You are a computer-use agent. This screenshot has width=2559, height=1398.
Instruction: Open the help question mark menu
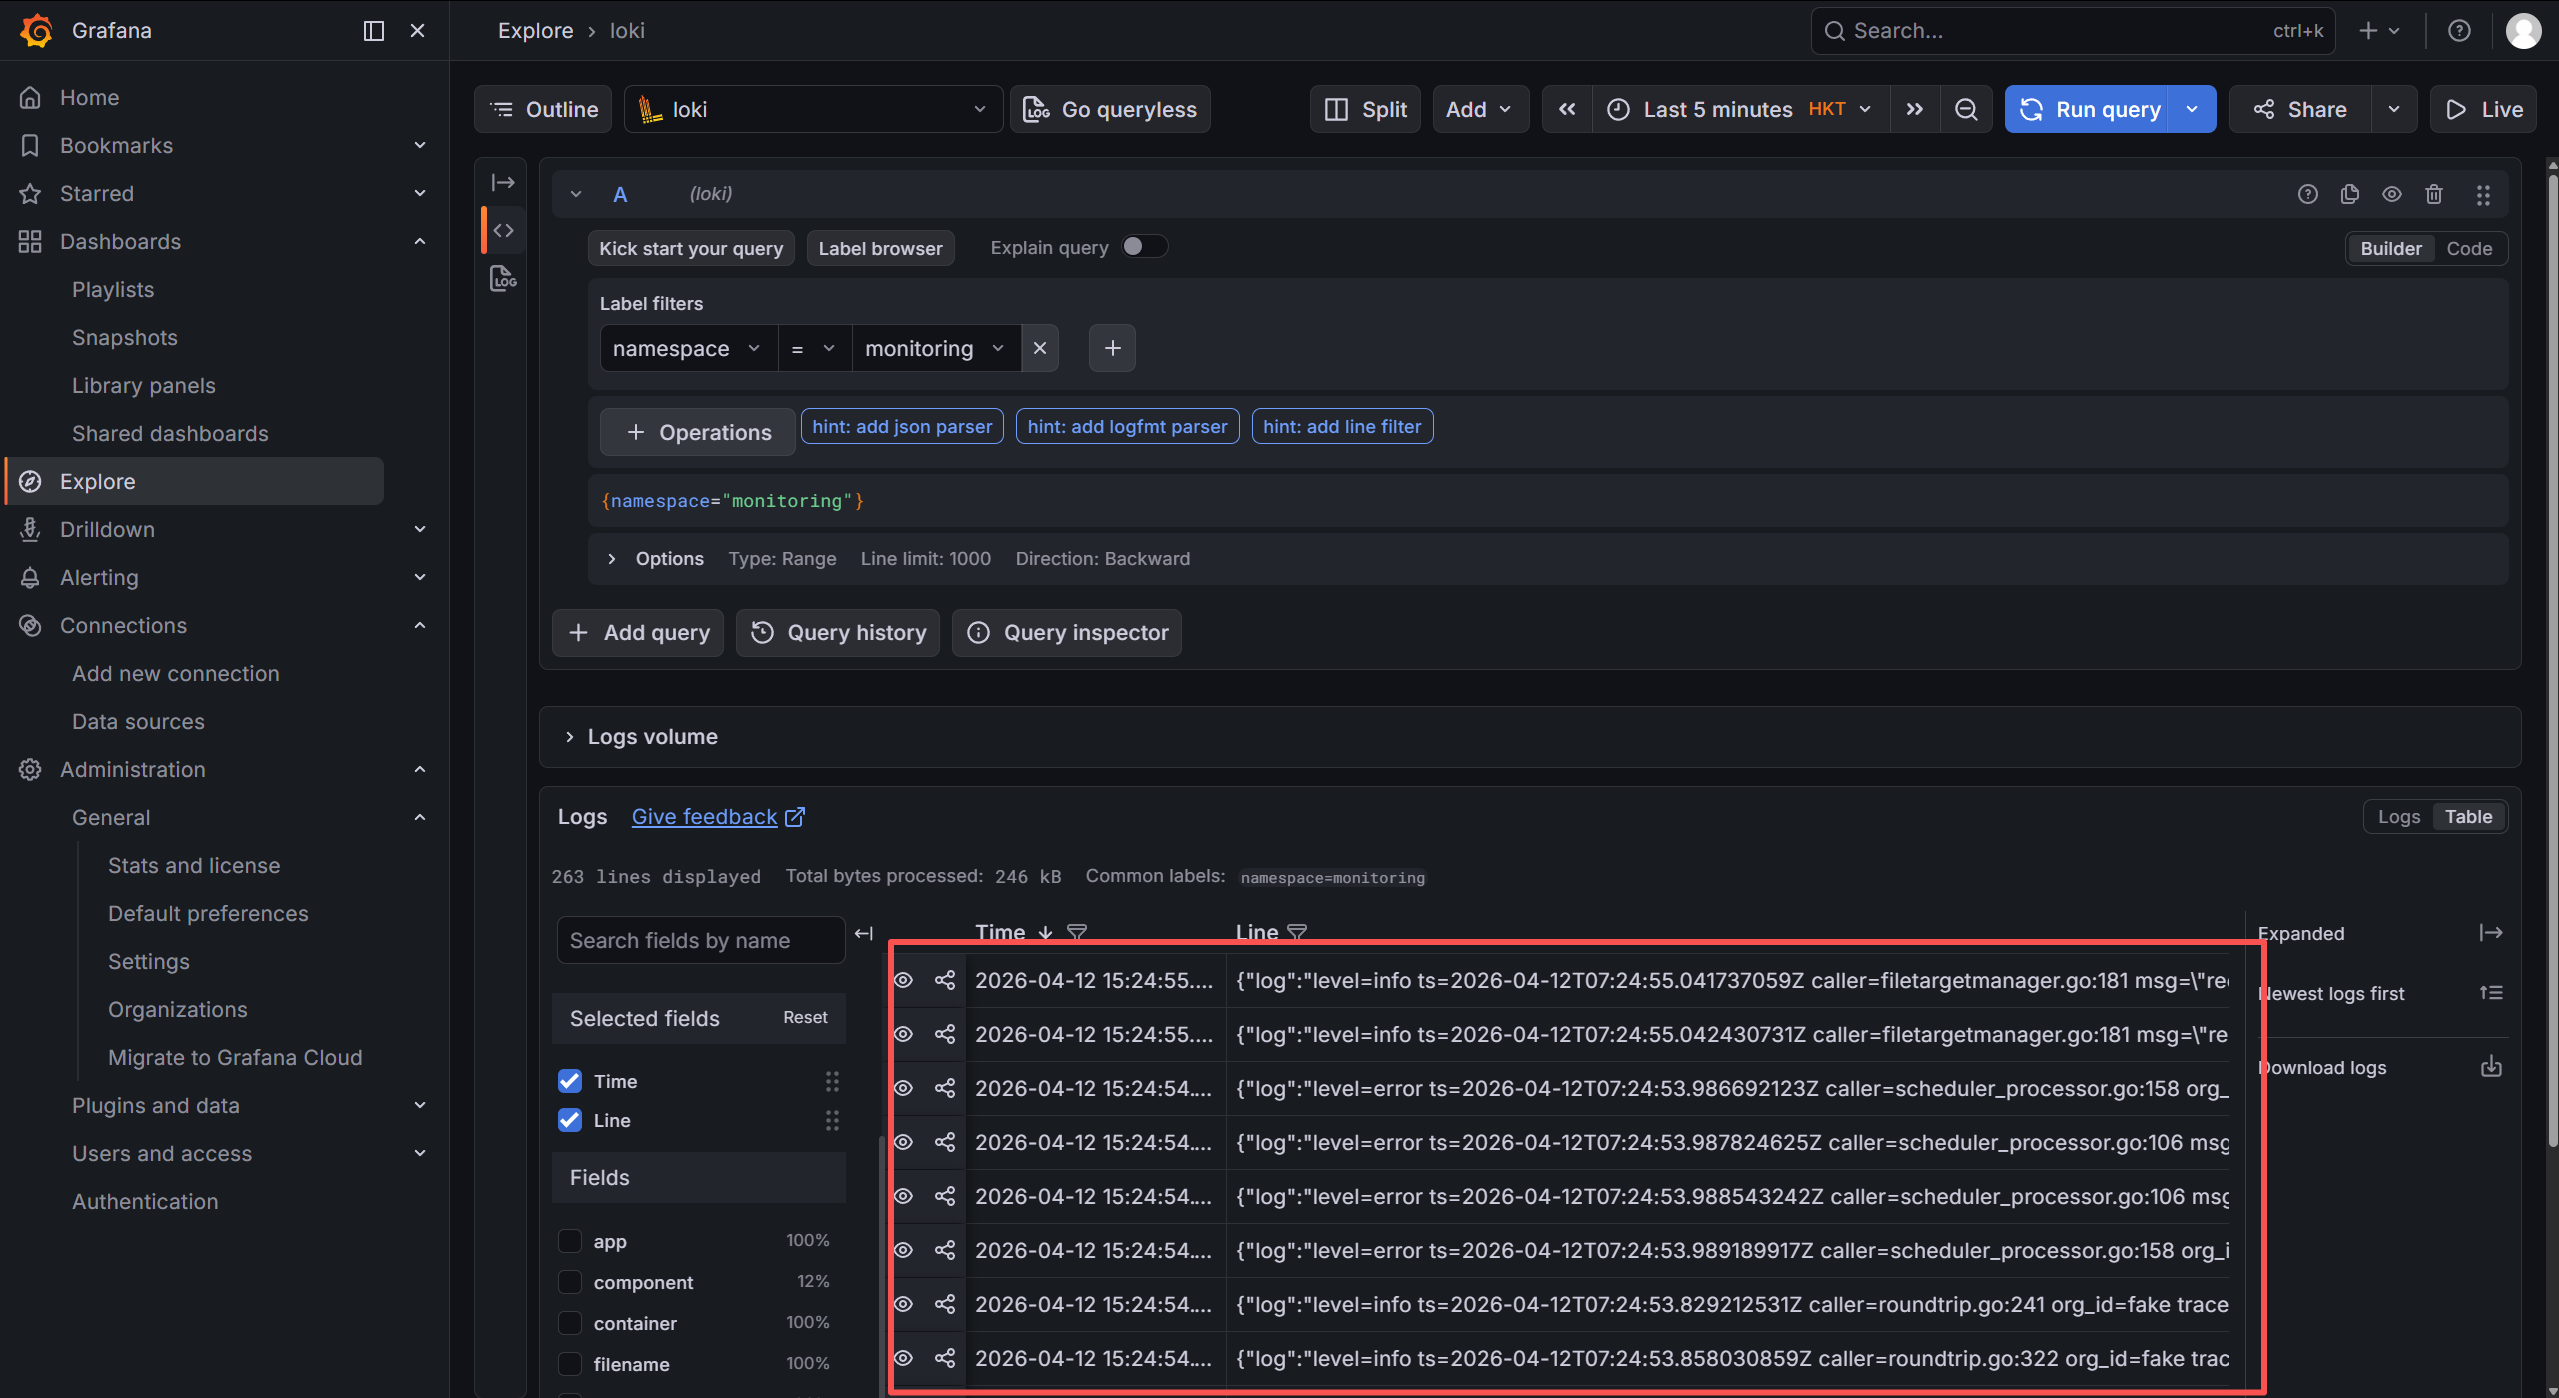tap(2459, 31)
